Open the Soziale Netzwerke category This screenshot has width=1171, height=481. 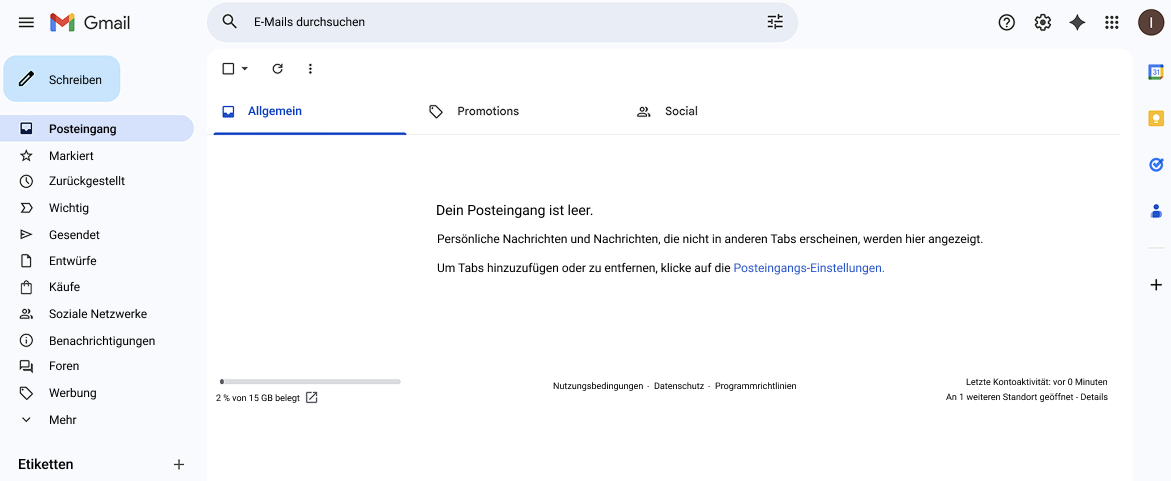point(97,314)
